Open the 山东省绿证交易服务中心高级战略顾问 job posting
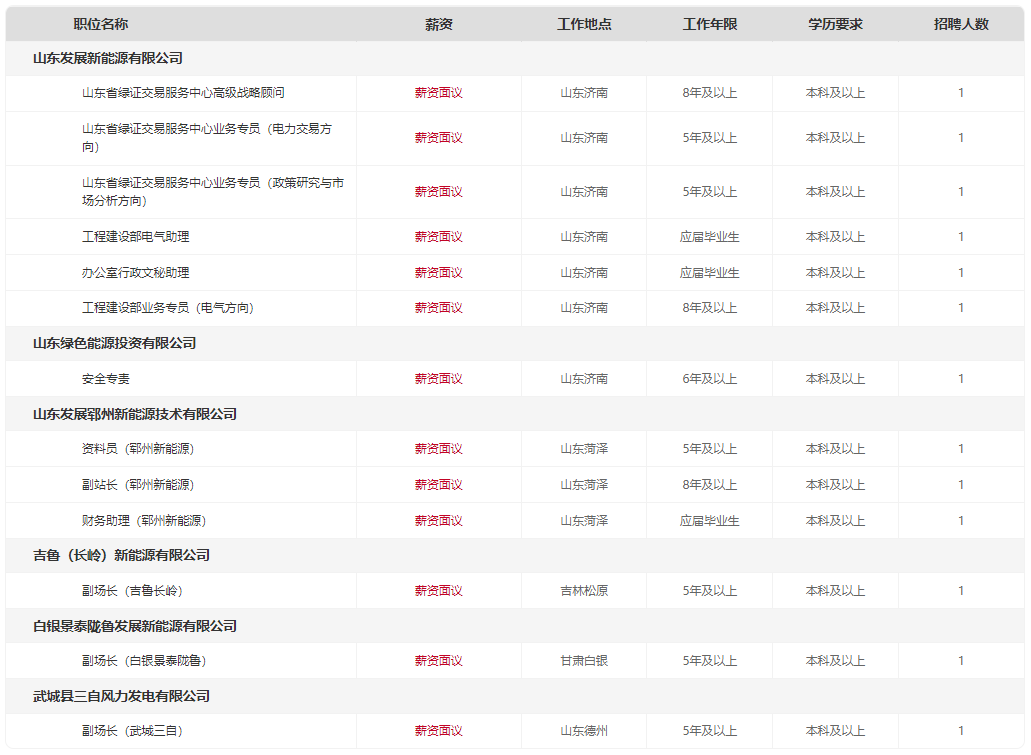The image size is (1031, 755). coord(182,92)
